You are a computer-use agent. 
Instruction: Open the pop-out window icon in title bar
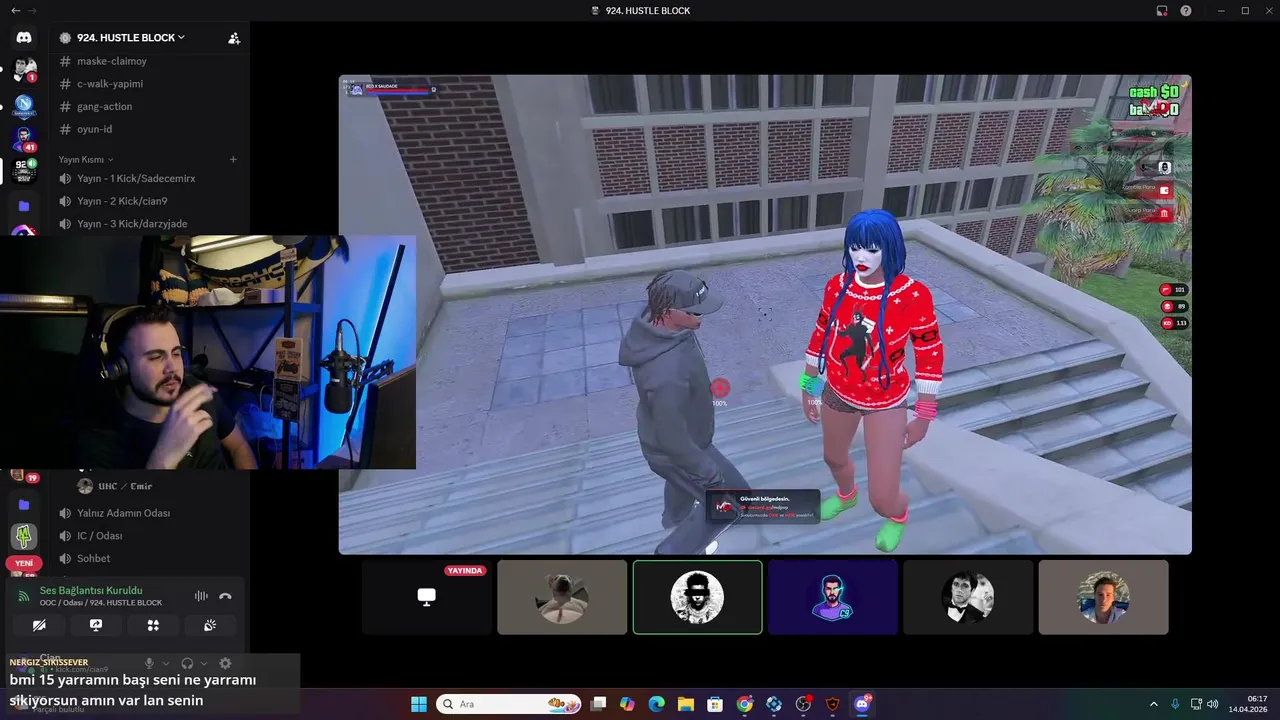pos(1162,10)
